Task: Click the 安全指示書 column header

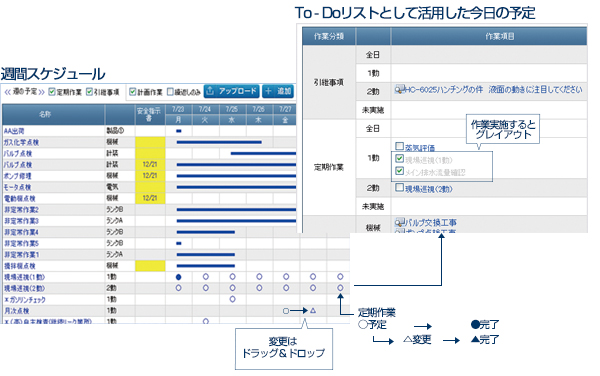Action: (150, 114)
